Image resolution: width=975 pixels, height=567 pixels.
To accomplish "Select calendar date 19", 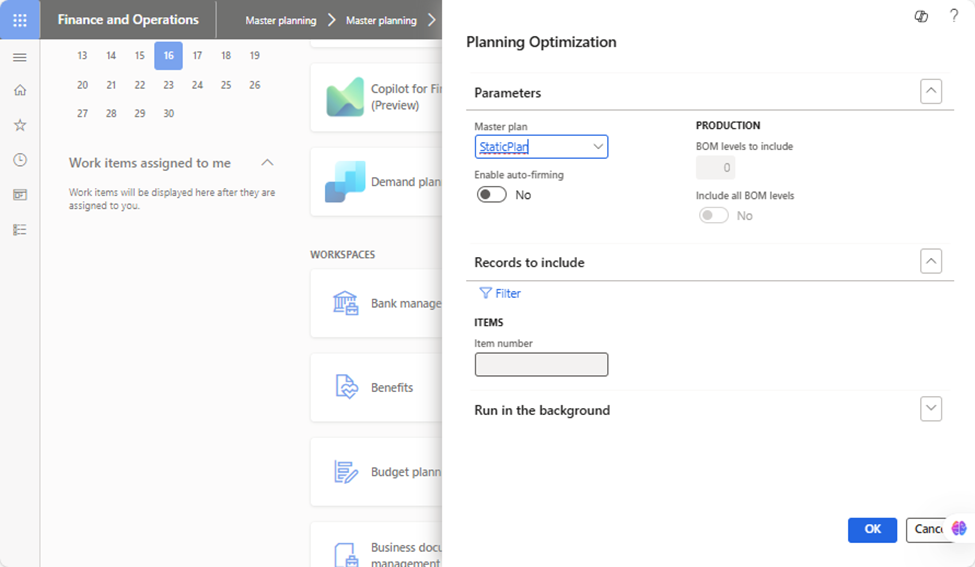I will (x=254, y=55).
